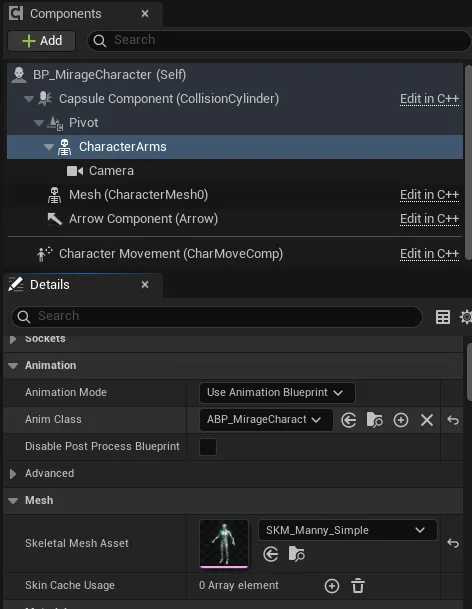Close the Components tab
This screenshot has height=609, width=472.
(x=145, y=14)
